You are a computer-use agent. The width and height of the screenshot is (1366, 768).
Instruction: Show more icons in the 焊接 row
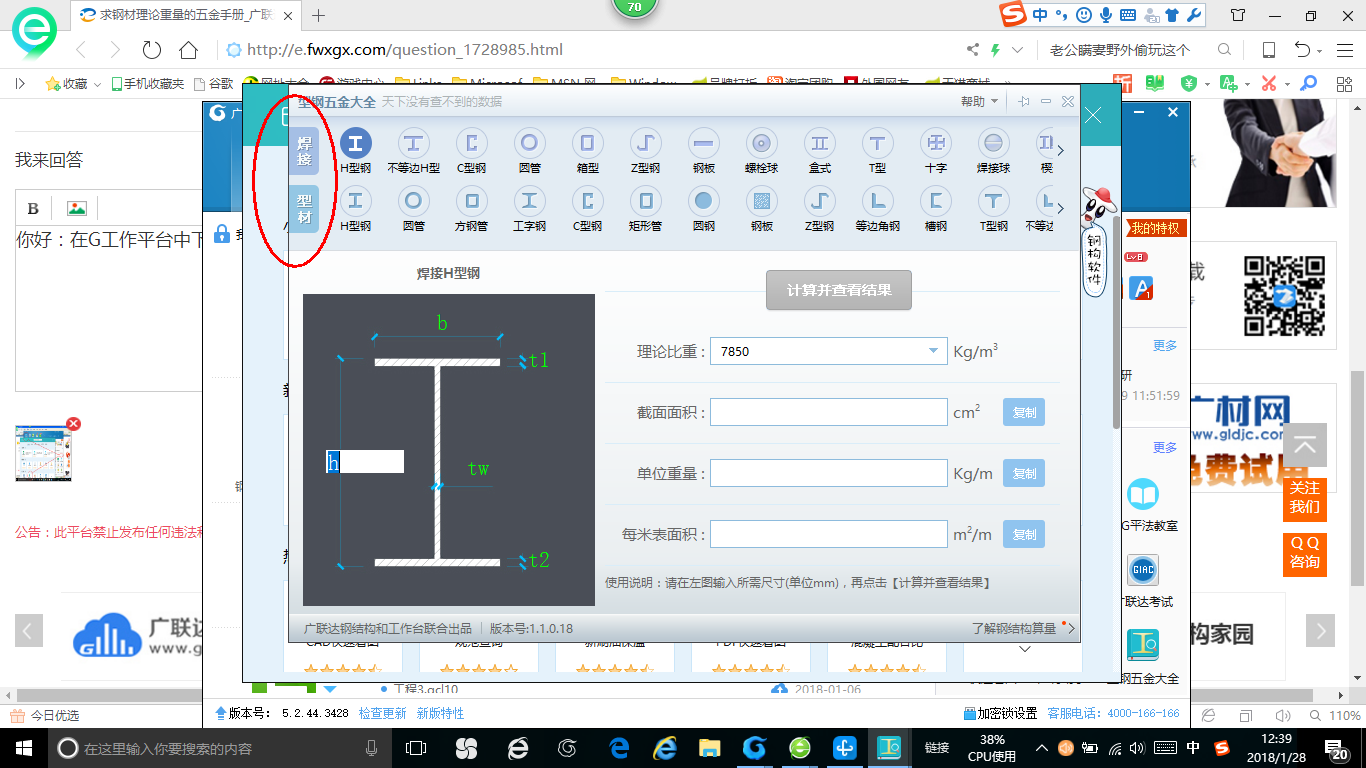(1060, 151)
